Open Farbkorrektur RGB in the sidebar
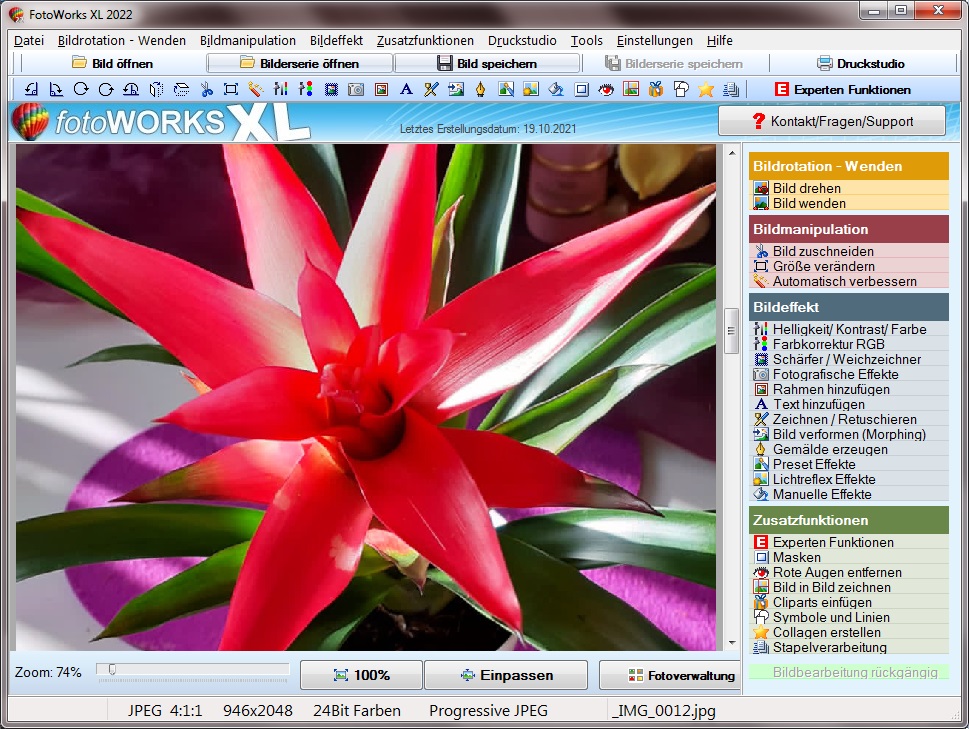This screenshot has height=729, width=969. coord(850,344)
